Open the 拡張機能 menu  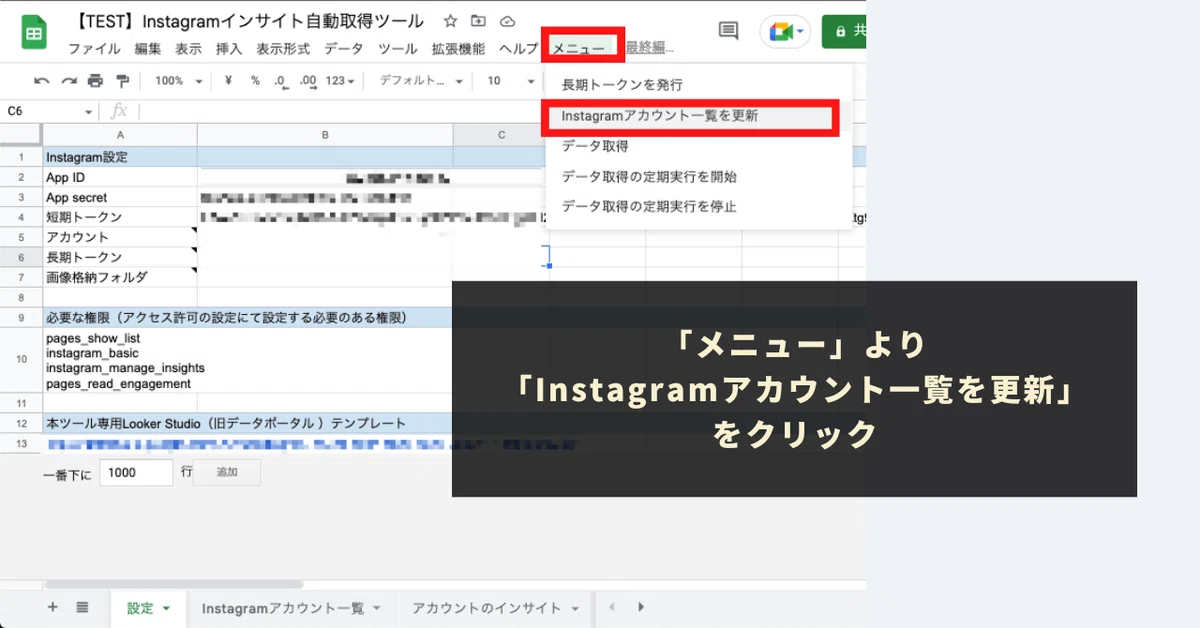pyautogui.click(x=458, y=49)
